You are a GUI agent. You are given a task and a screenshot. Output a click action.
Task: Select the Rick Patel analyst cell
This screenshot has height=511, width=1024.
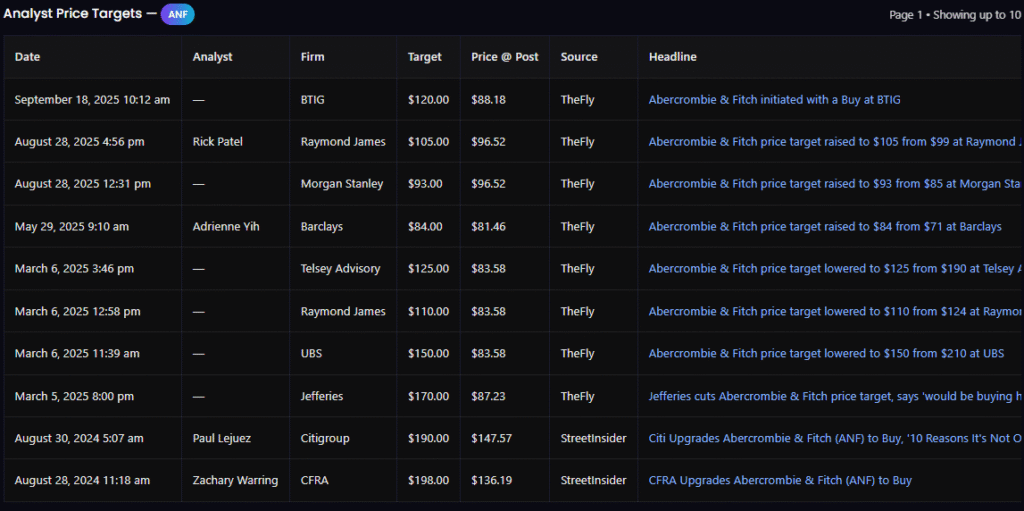pos(218,142)
